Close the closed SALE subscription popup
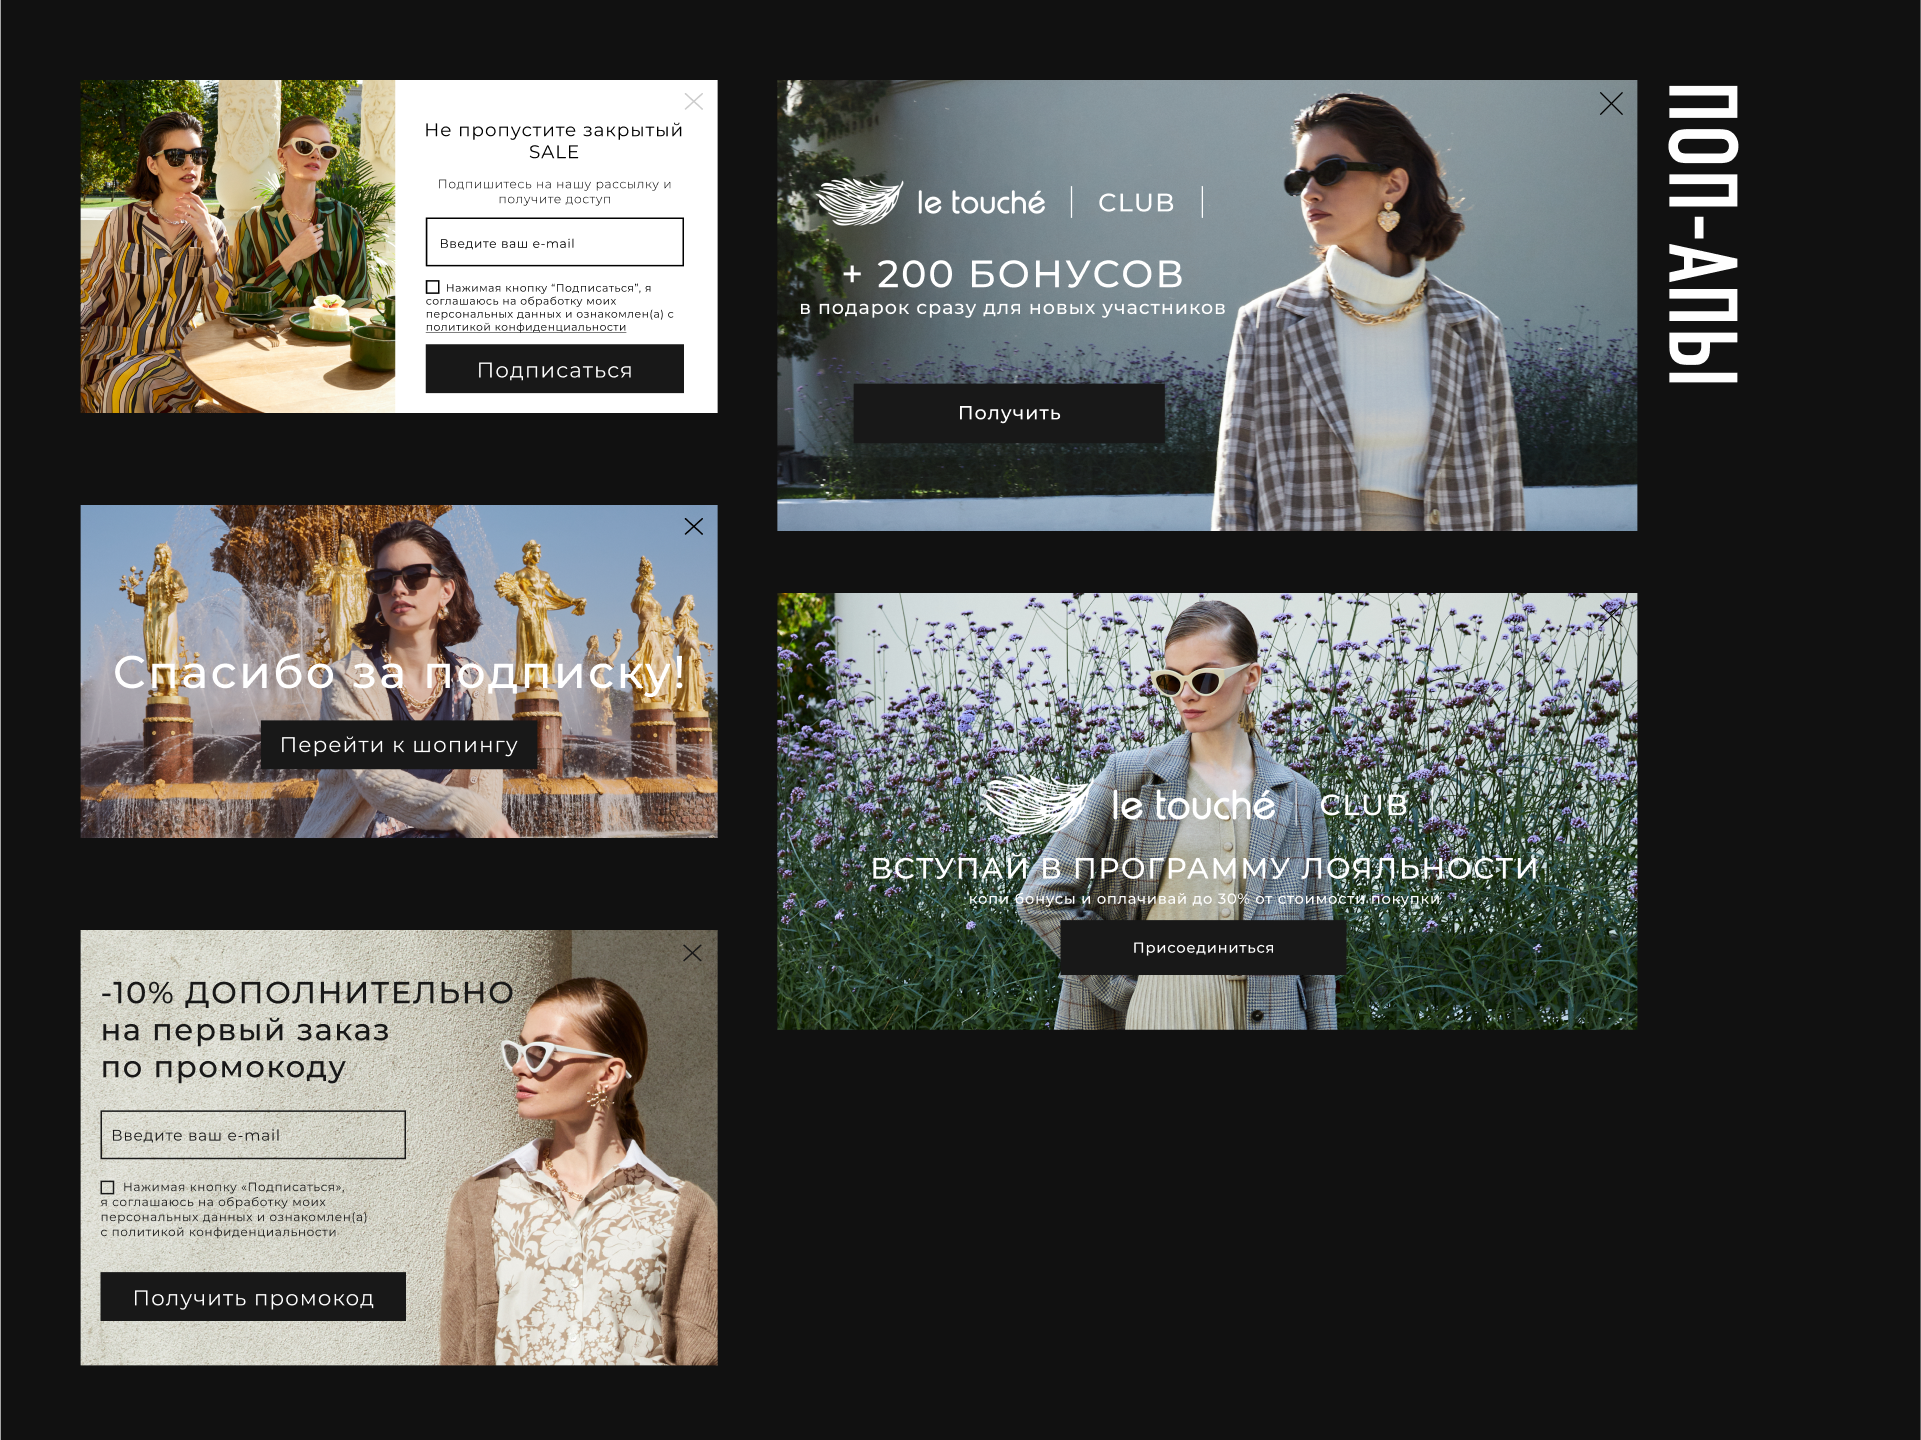This screenshot has width=1921, height=1440. point(693,102)
